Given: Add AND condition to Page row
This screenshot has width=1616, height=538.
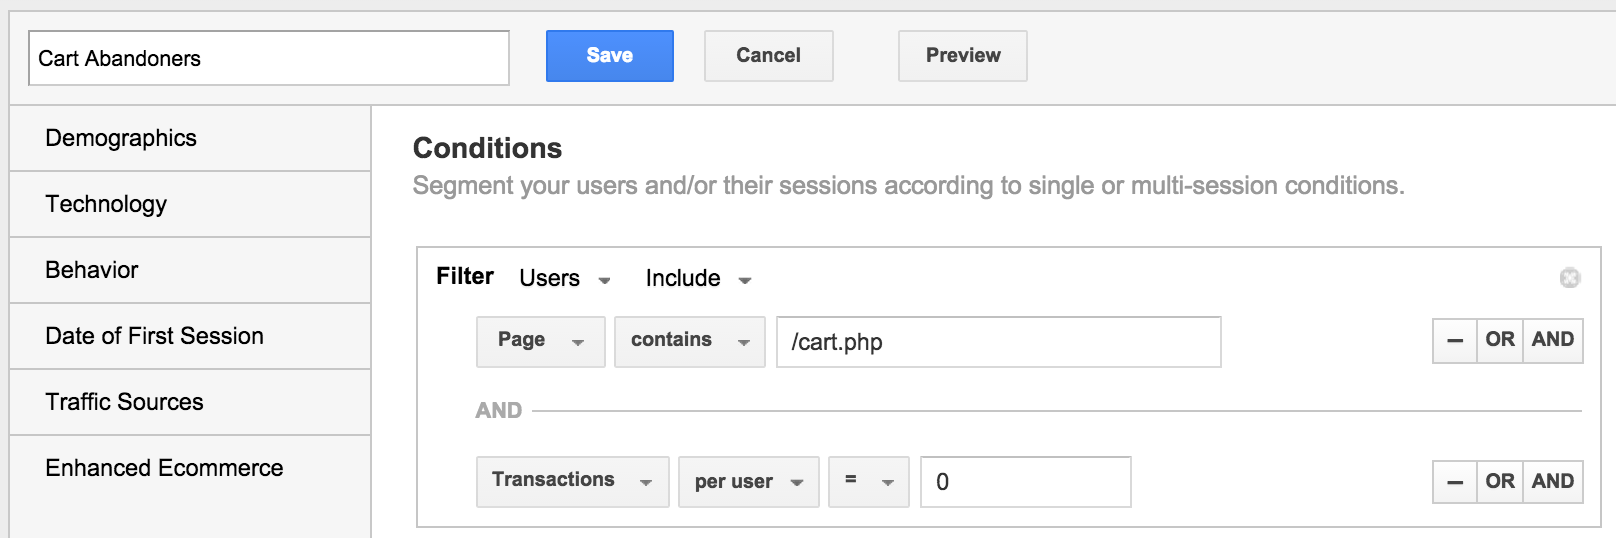Looking at the screenshot, I should 1553,341.
